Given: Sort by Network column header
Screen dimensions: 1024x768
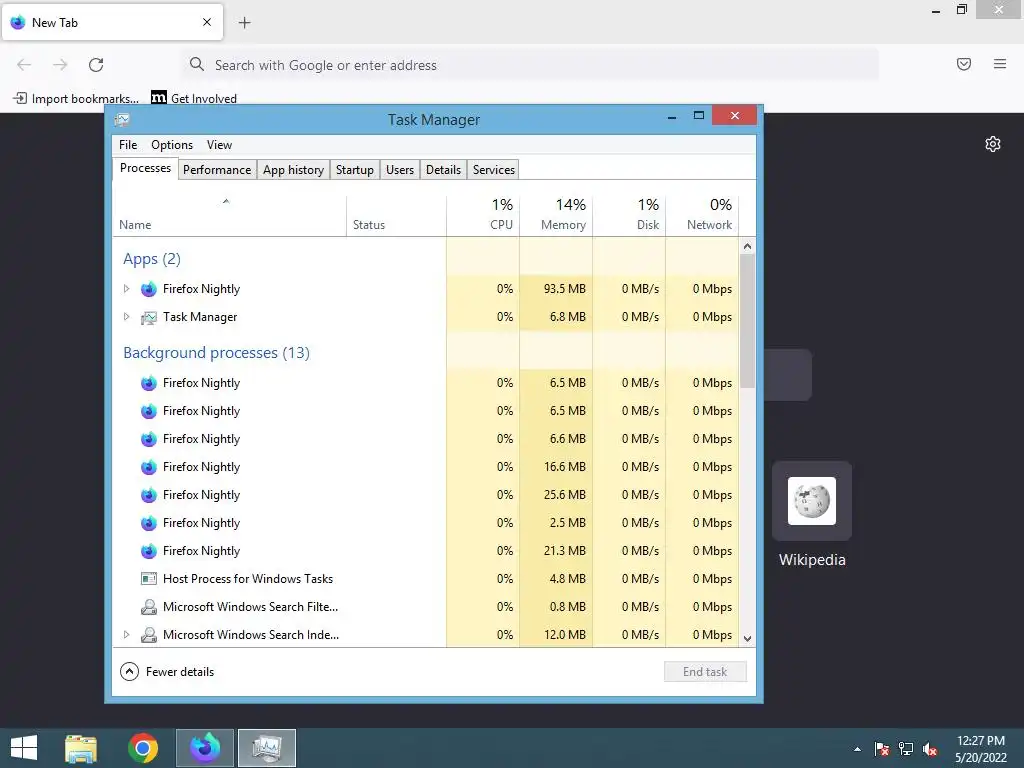Looking at the screenshot, I should [703, 216].
